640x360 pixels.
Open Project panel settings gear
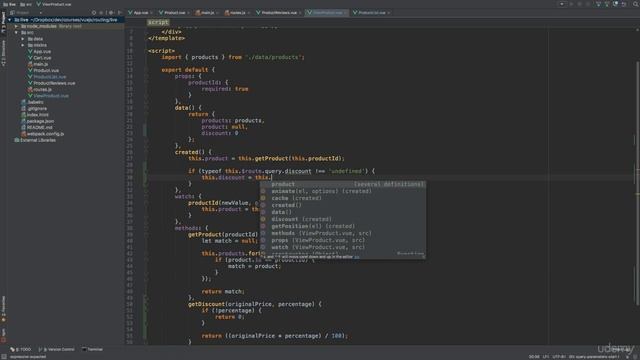[x=111, y=13]
